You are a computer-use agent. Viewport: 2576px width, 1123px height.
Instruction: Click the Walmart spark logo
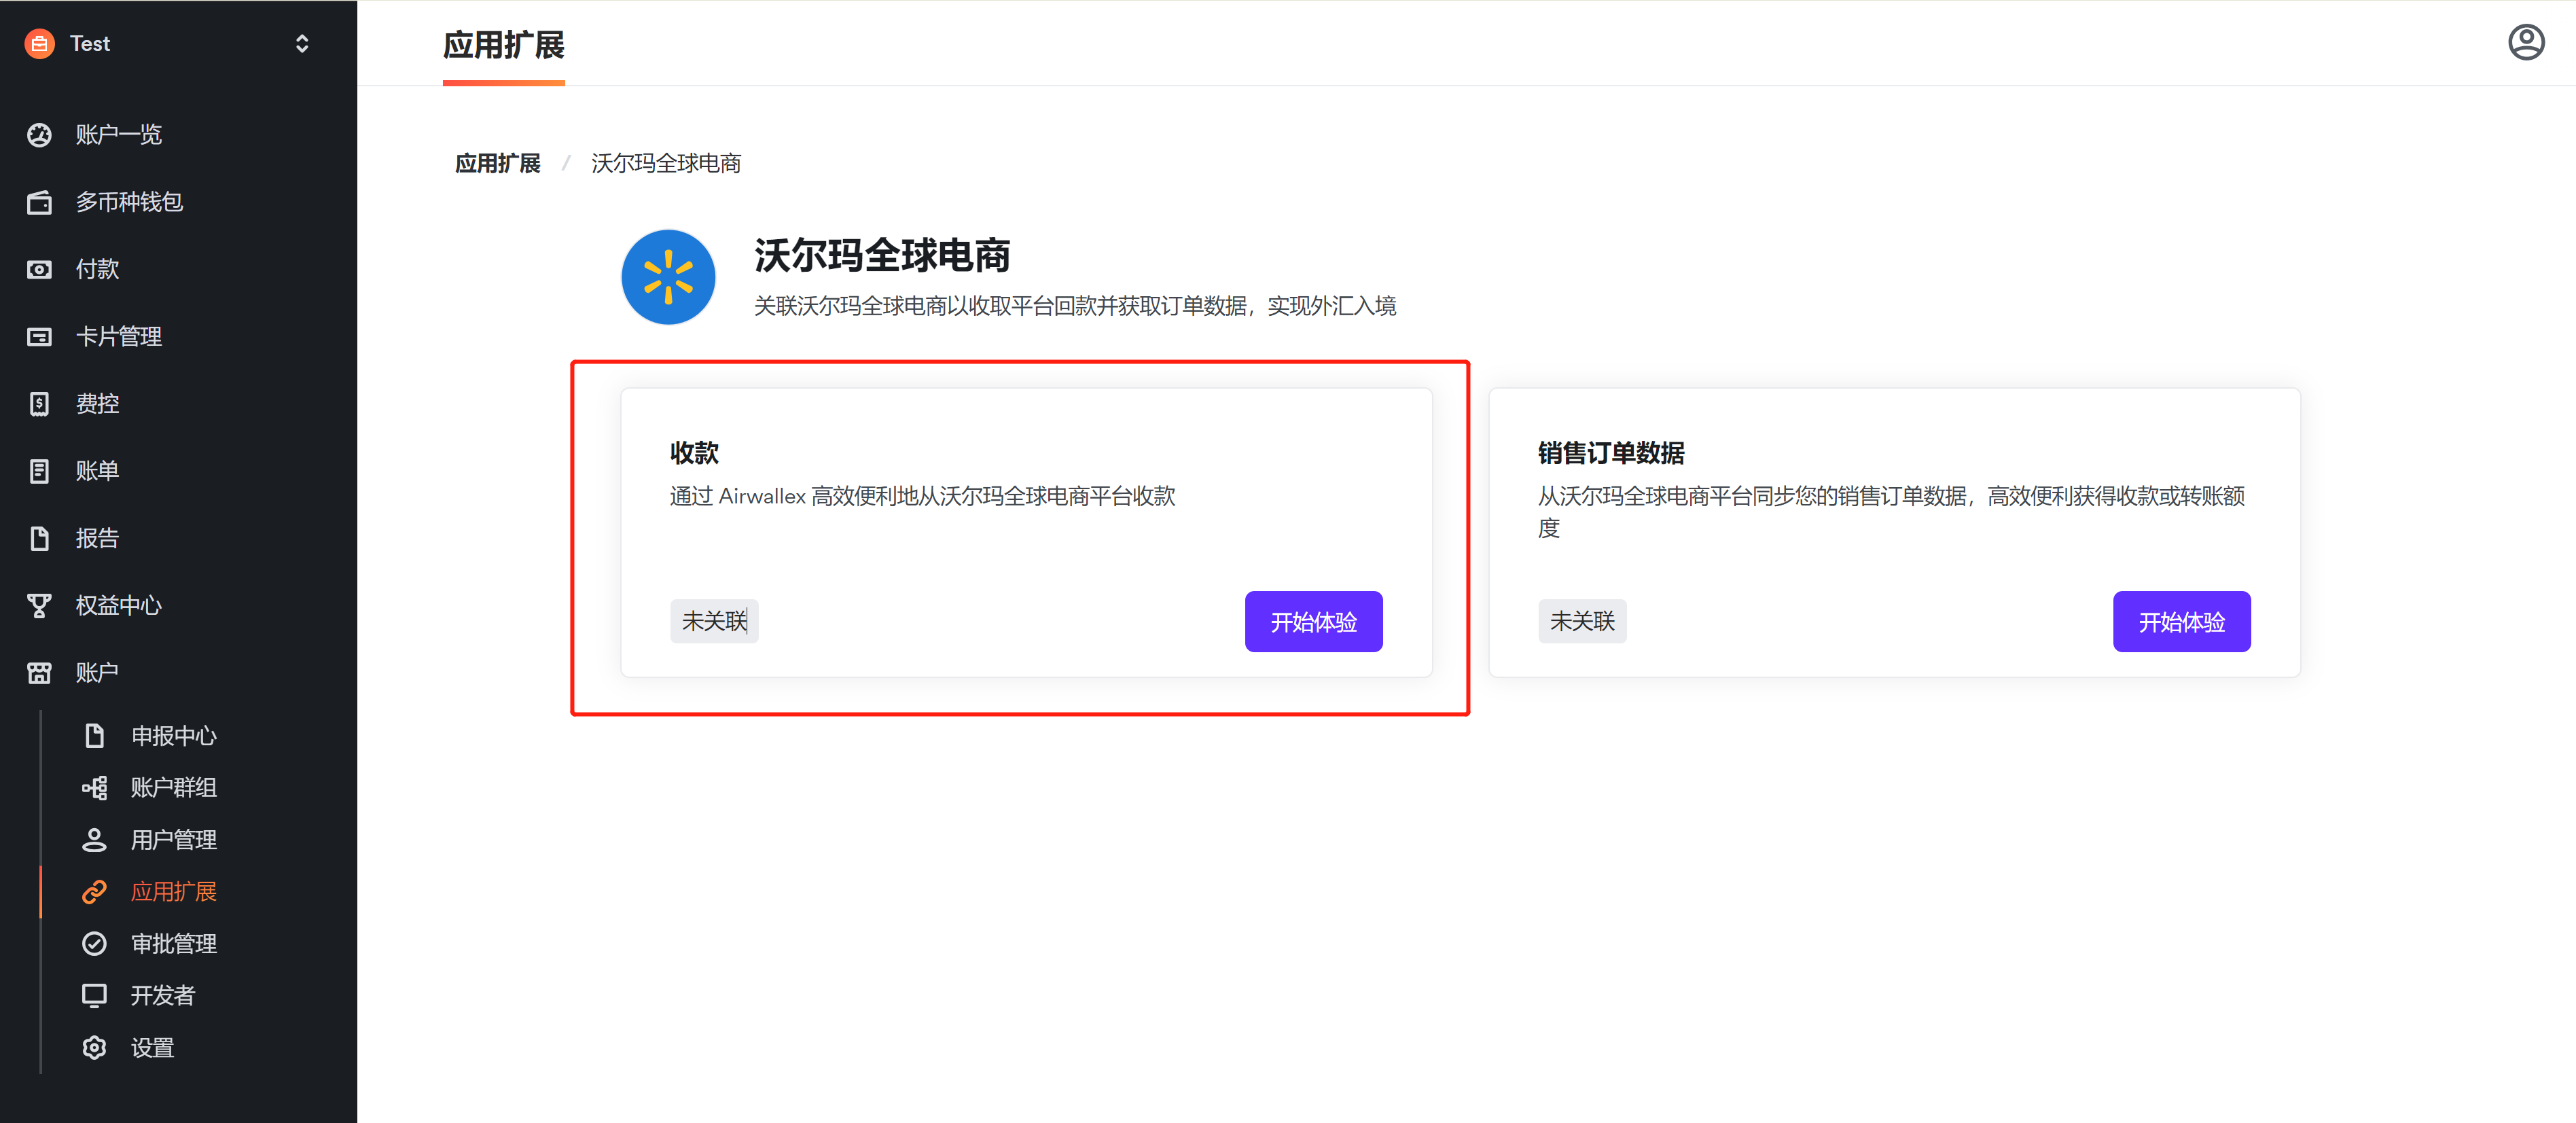pyautogui.click(x=668, y=277)
